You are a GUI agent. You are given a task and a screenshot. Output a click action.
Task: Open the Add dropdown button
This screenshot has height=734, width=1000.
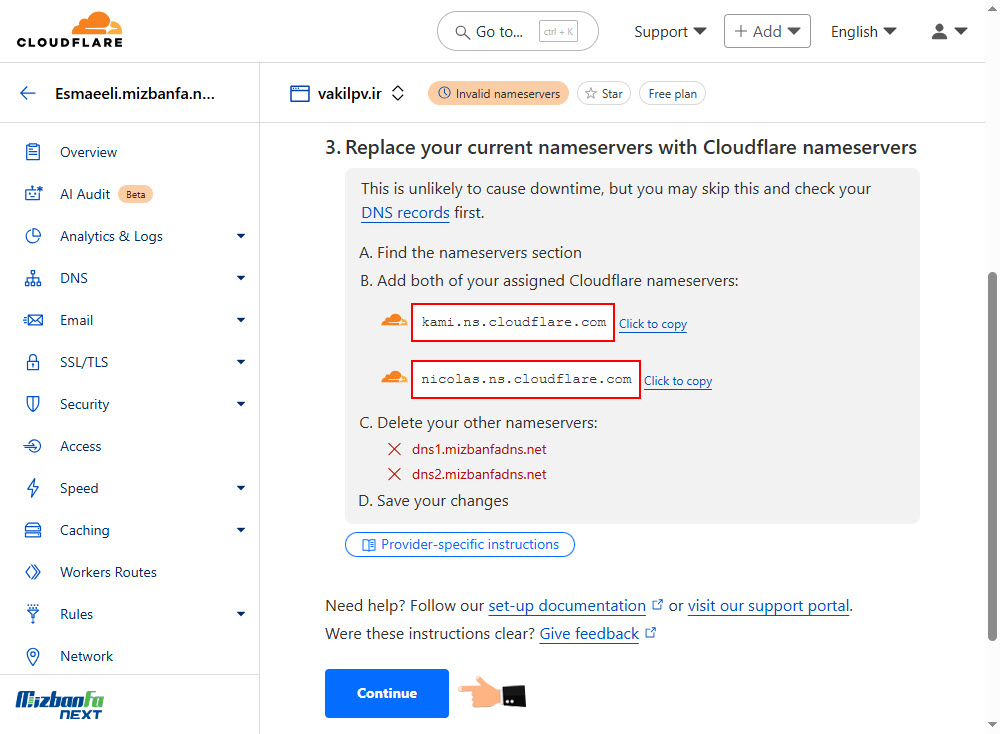tap(767, 31)
